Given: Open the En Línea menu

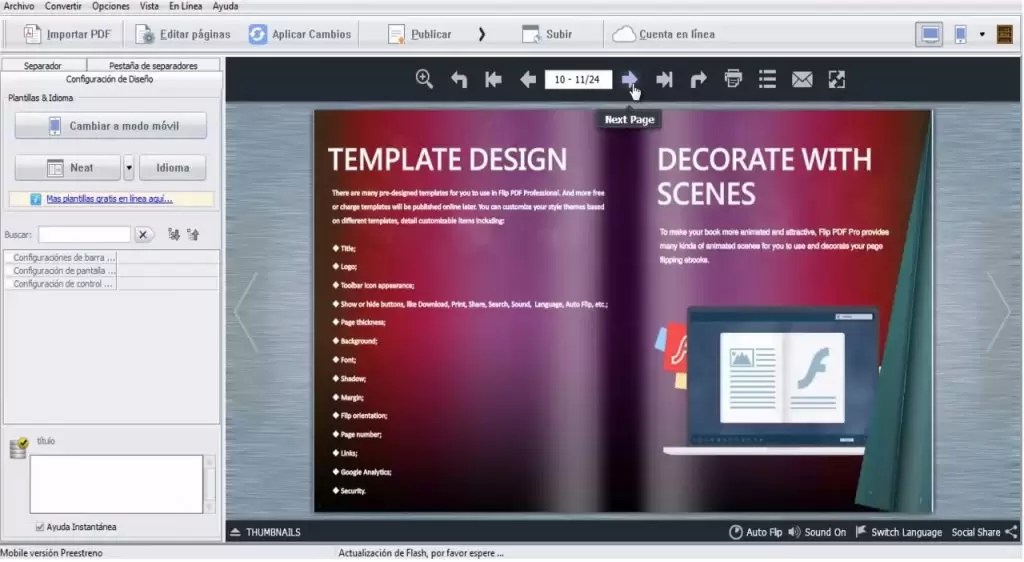Looking at the screenshot, I should coord(185,6).
